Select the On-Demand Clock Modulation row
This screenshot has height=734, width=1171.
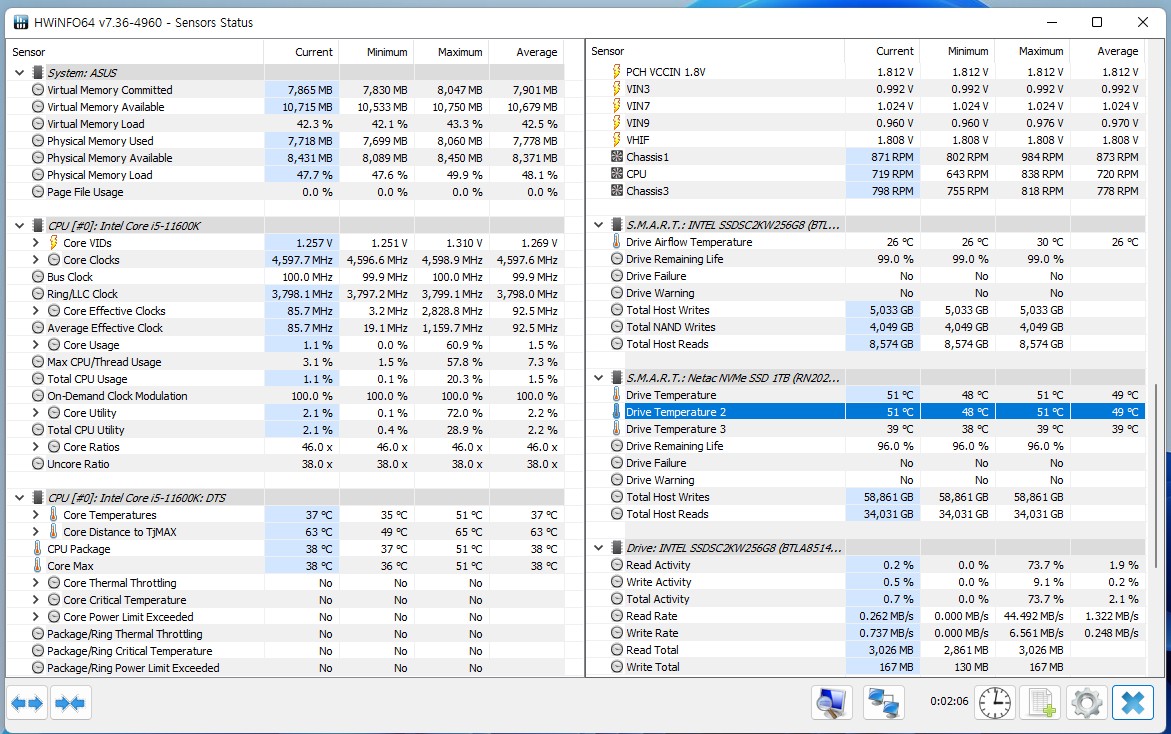pyautogui.click(x=285, y=396)
